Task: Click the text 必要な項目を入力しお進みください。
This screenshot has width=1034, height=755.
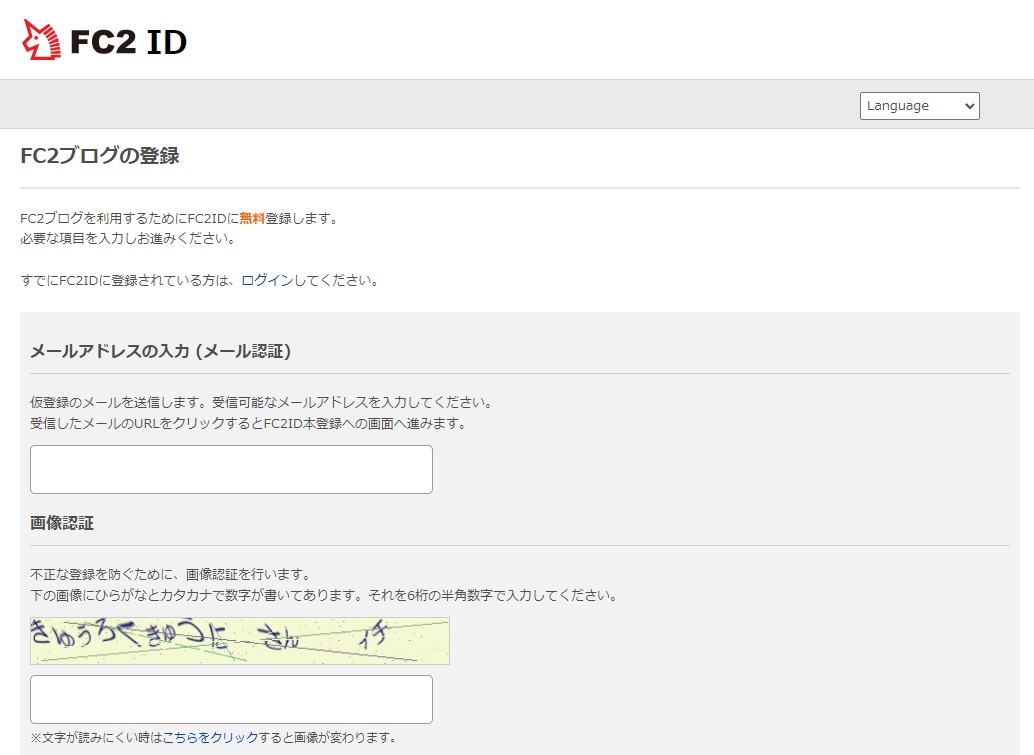Action: (x=128, y=239)
